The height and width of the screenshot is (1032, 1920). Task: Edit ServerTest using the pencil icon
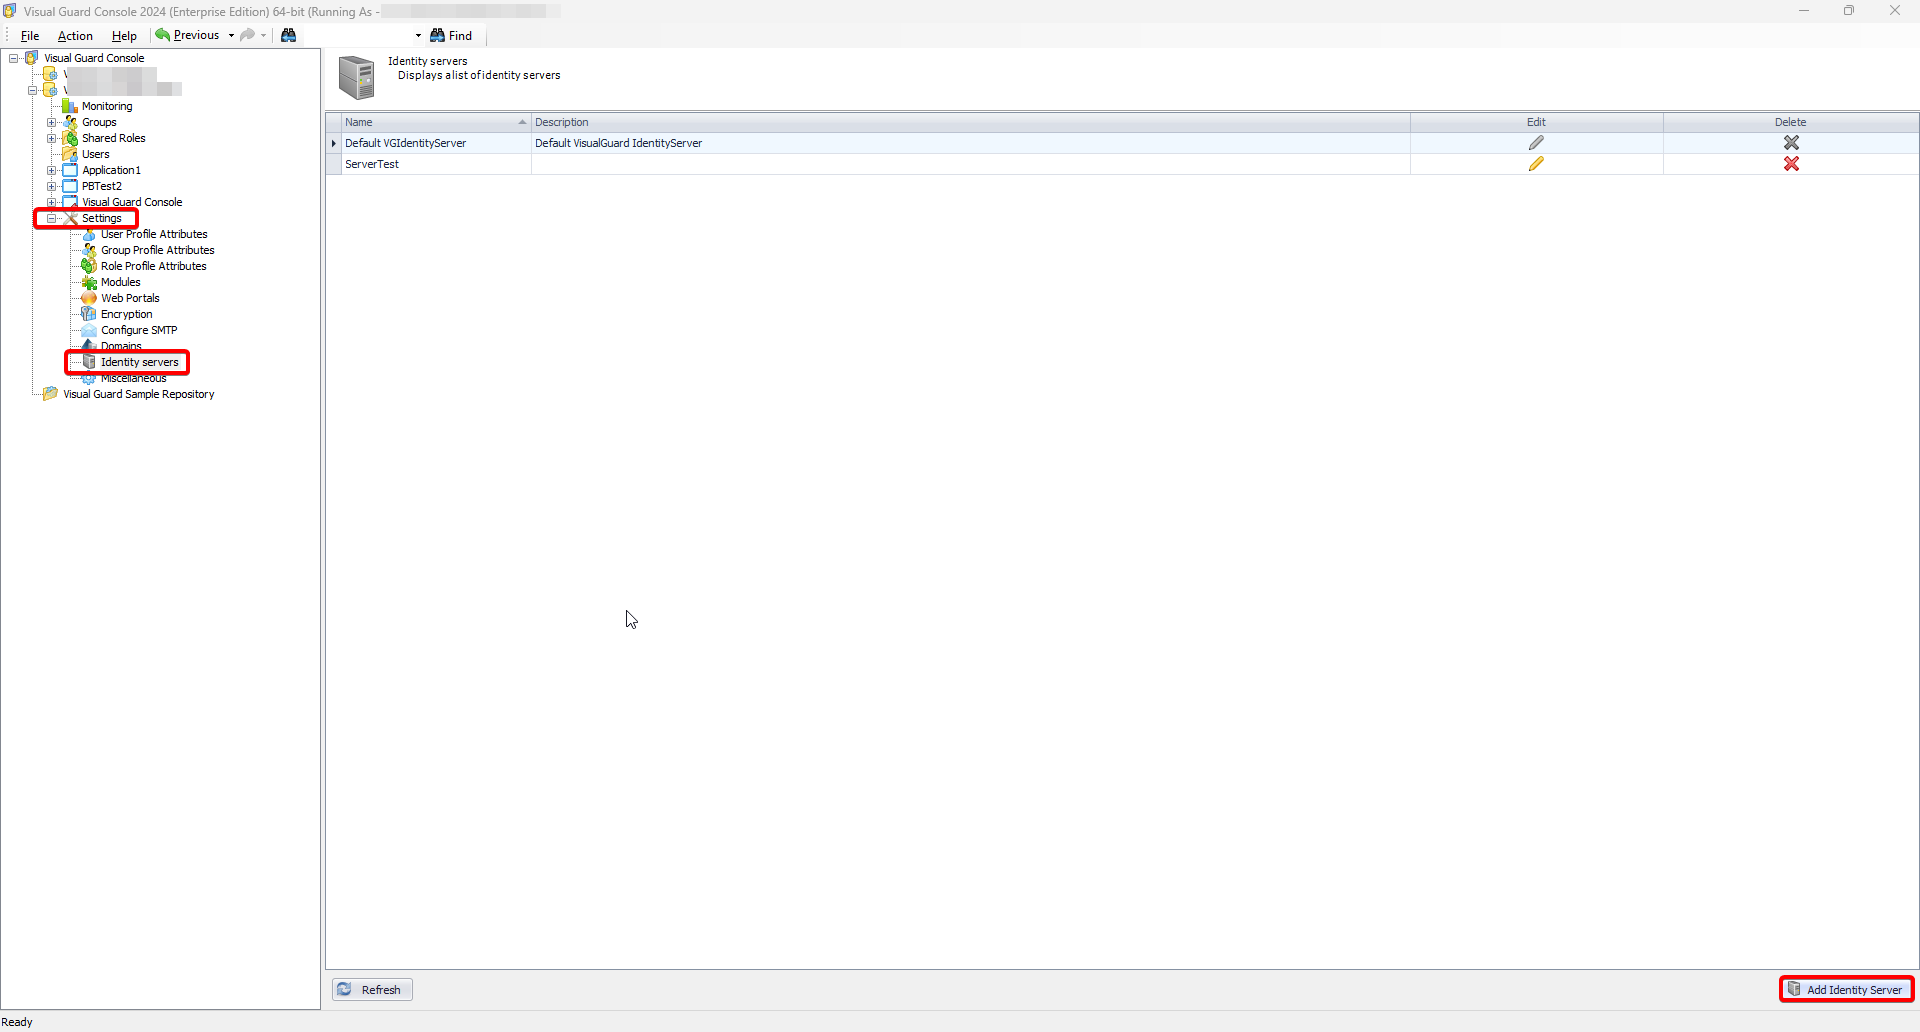tap(1537, 164)
